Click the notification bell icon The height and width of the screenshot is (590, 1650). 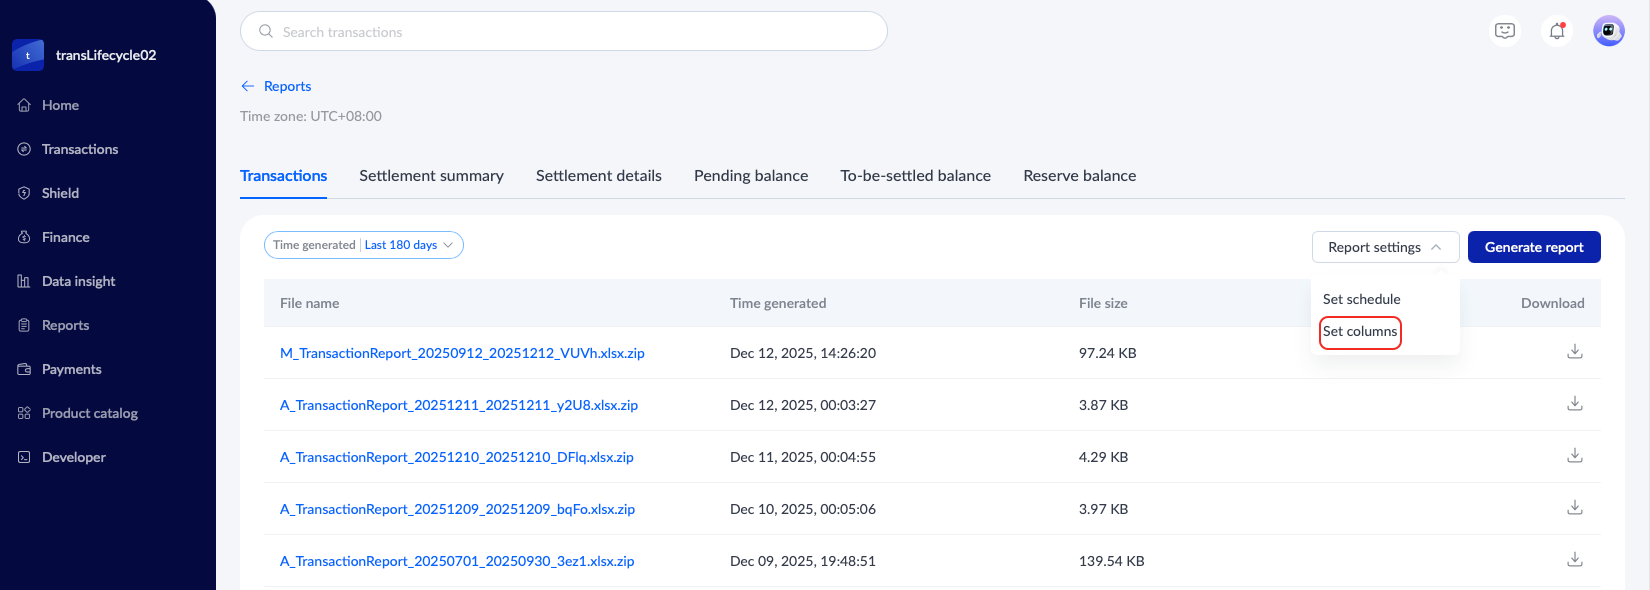[x=1557, y=31]
